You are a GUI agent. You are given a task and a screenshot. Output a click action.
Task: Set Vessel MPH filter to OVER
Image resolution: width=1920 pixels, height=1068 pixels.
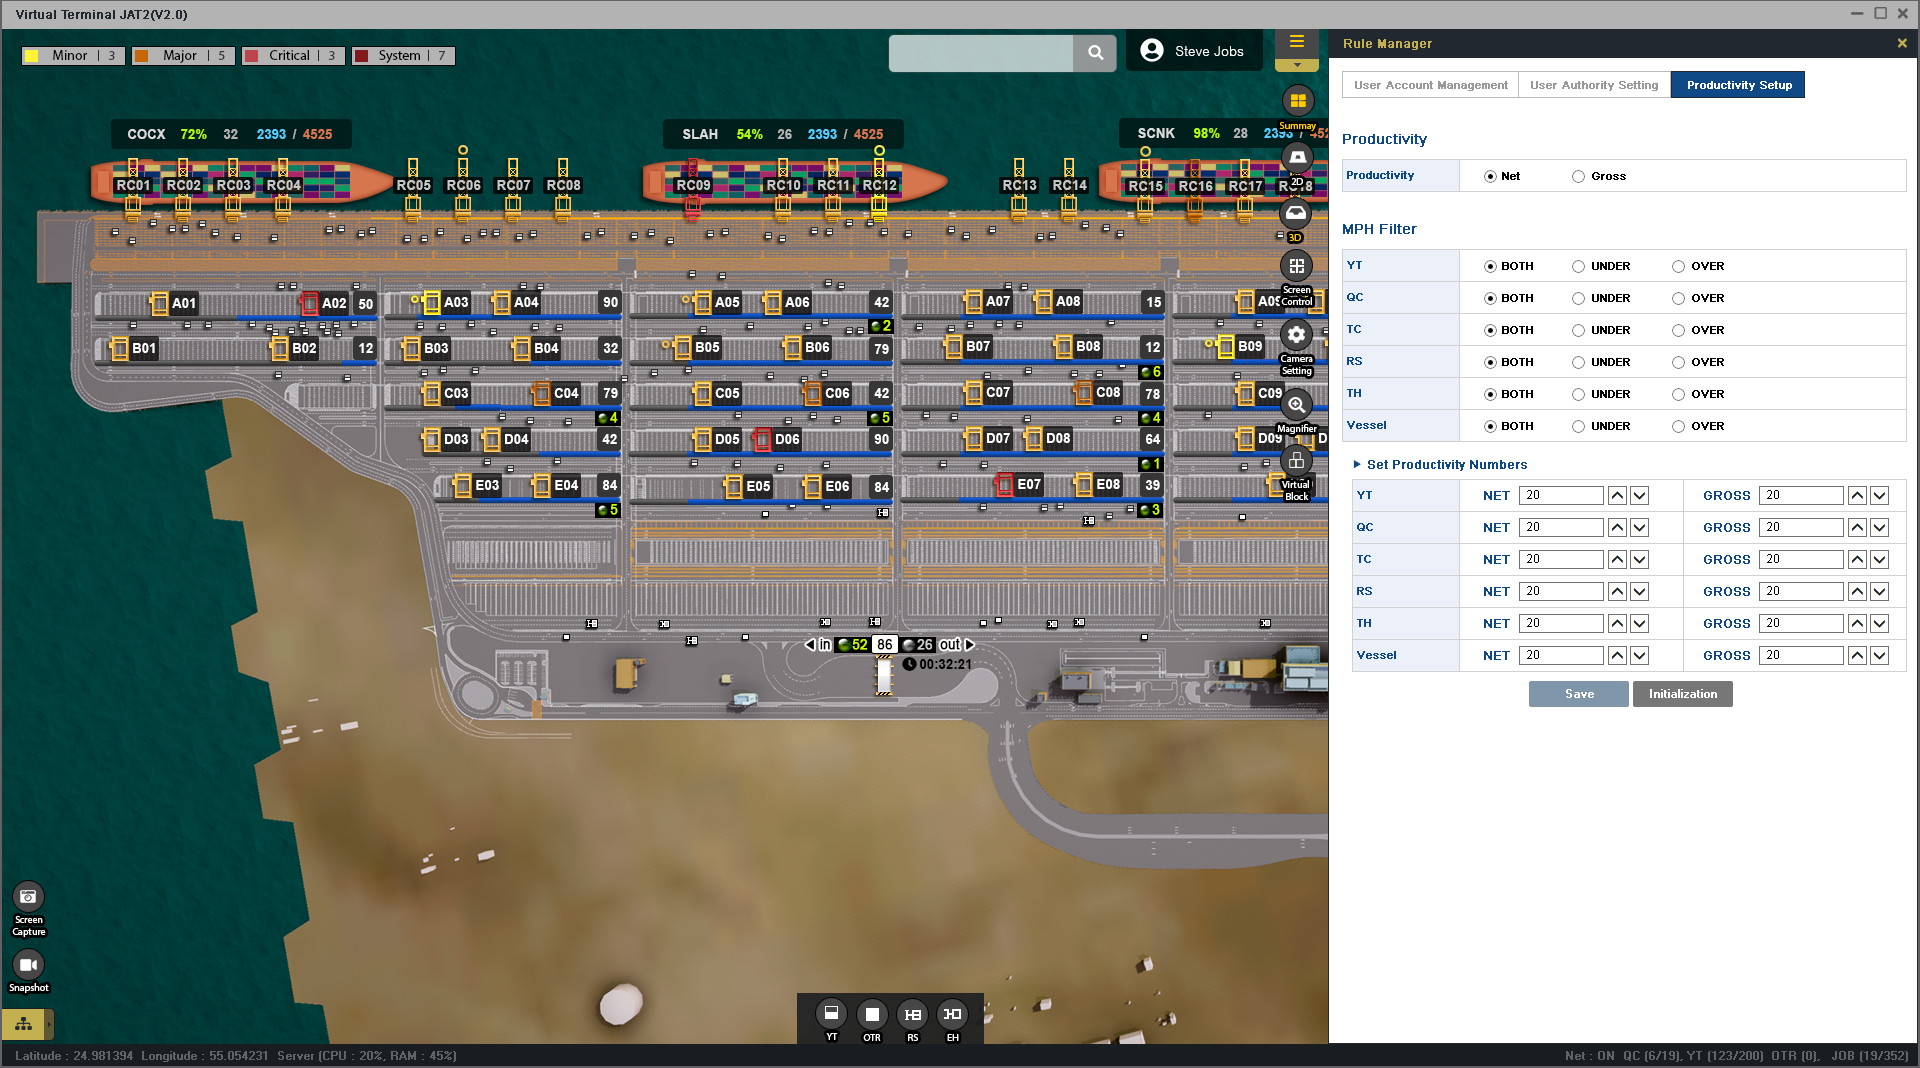pyautogui.click(x=1678, y=426)
